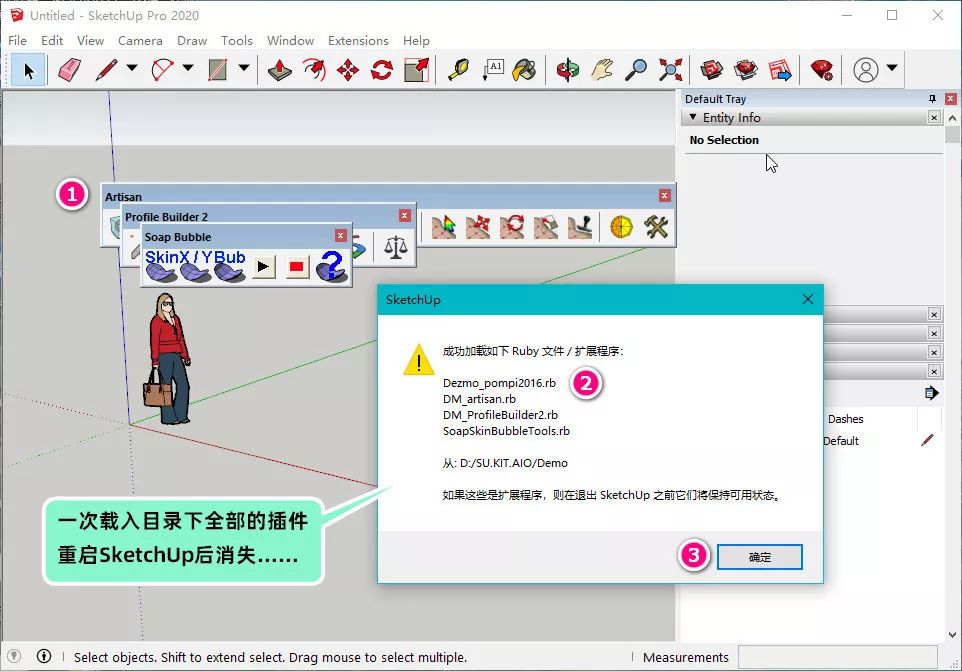Select the Eraser tool
The image size is (962, 671).
71,69
